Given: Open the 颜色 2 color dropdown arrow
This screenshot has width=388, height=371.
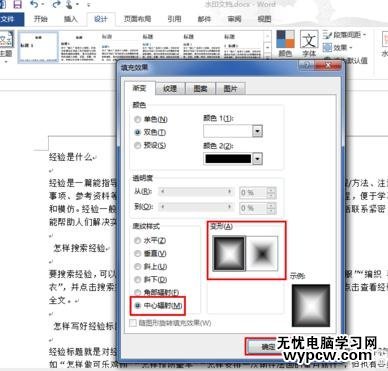Looking at the screenshot, I should [x=257, y=159].
